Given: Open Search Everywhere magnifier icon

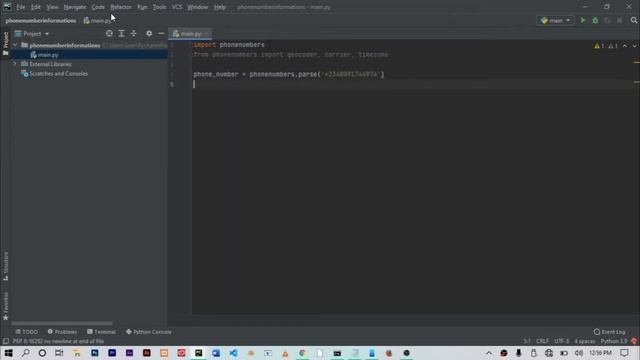Looking at the screenshot, I should tap(633, 20).
